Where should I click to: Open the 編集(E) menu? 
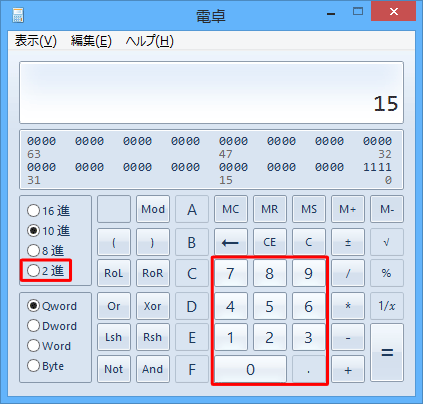pyautogui.click(x=91, y=41)
